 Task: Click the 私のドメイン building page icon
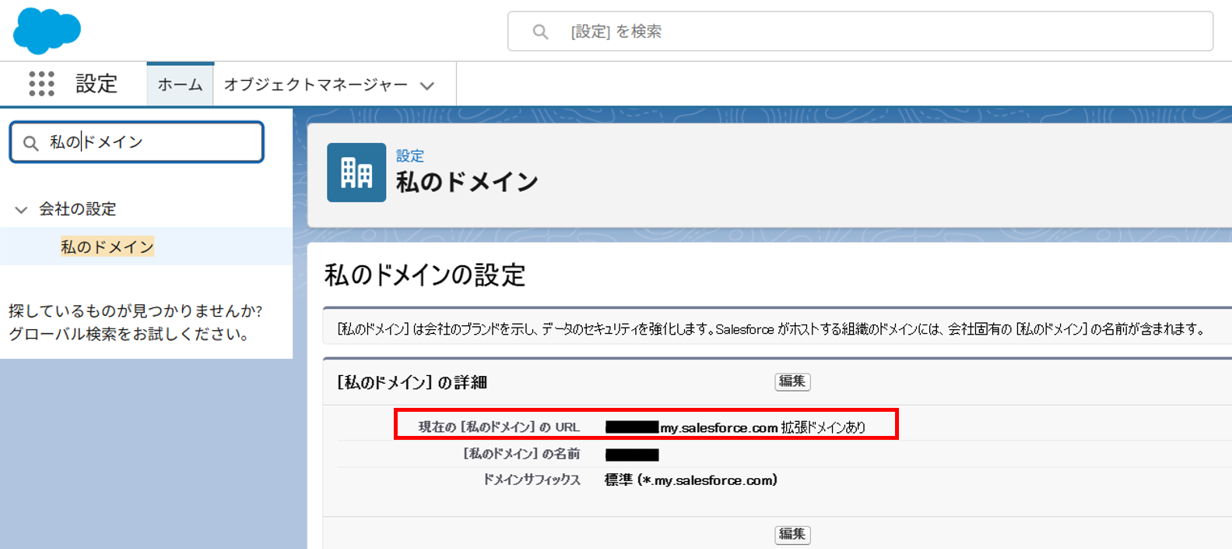coord(356,172)
